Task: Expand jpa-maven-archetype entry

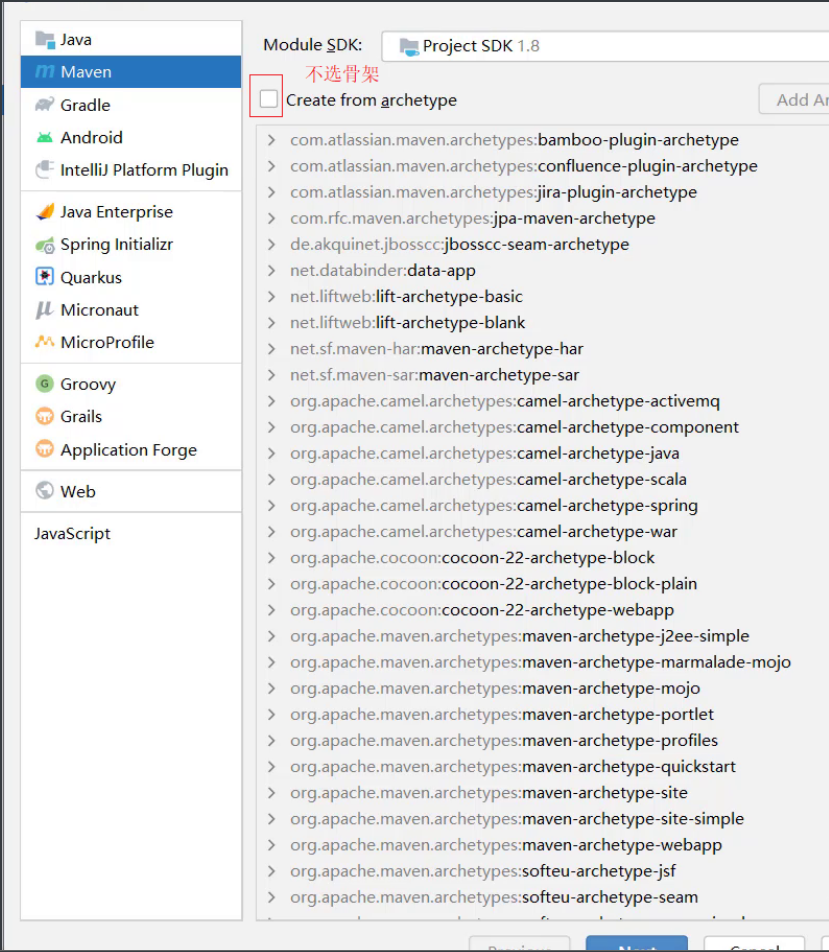Action: tap(271, 219)
